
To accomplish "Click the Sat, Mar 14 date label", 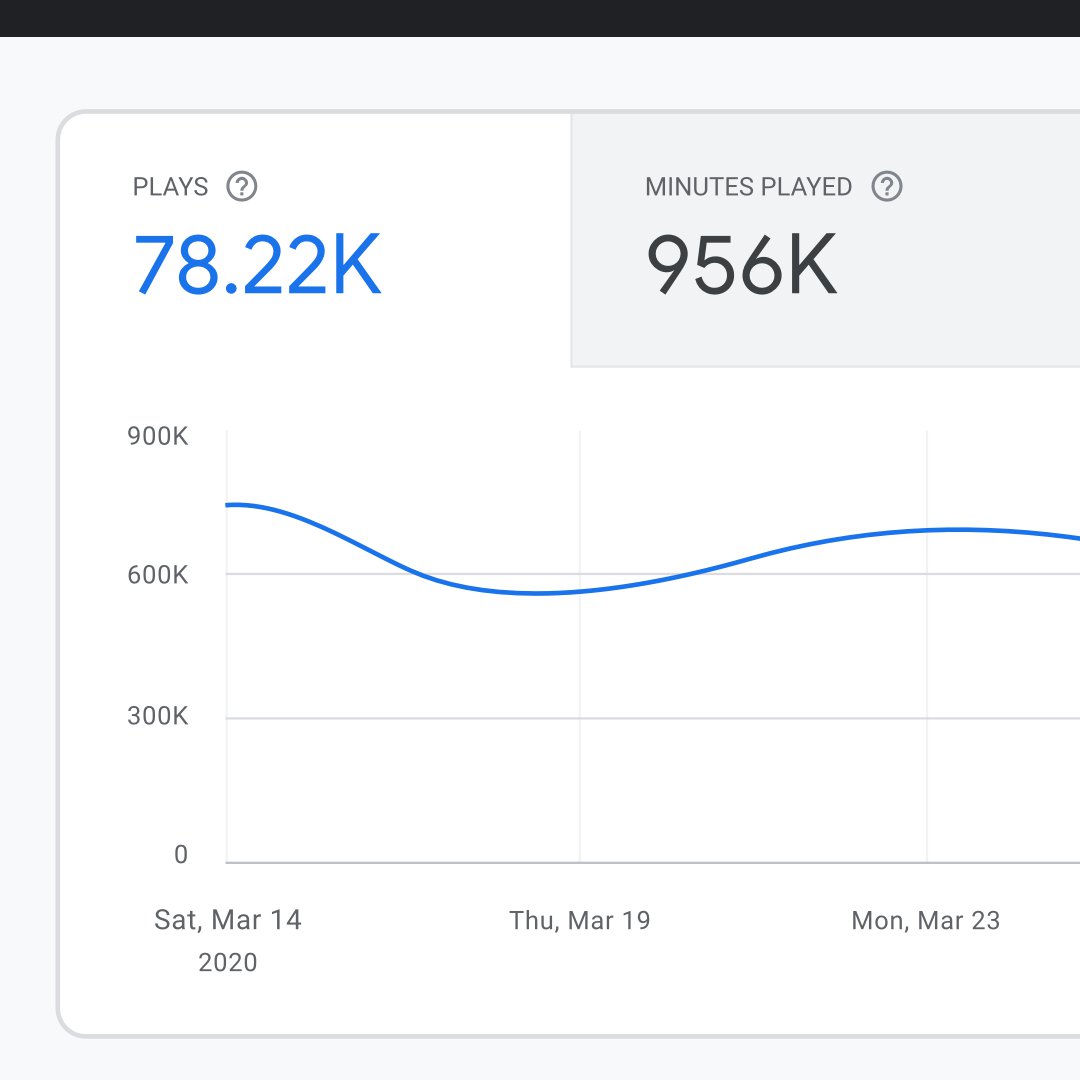I will [228, 920].
